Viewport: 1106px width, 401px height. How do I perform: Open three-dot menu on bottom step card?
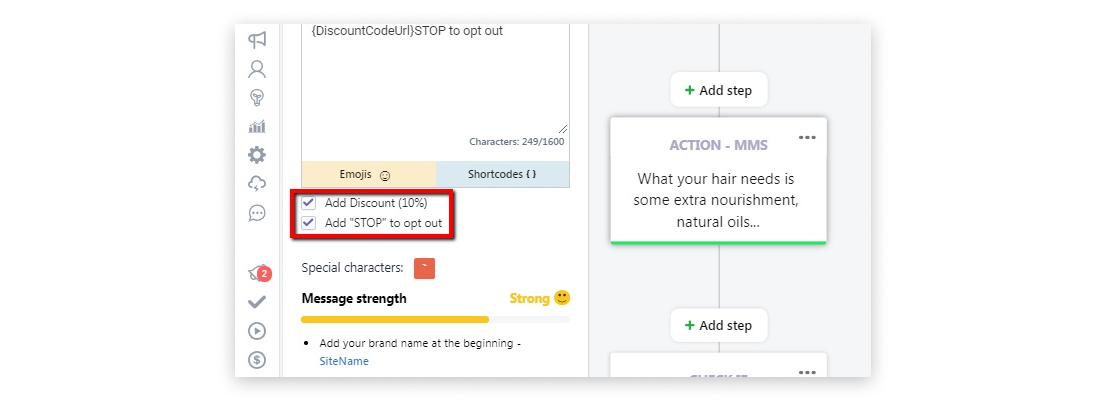point(807,371)
